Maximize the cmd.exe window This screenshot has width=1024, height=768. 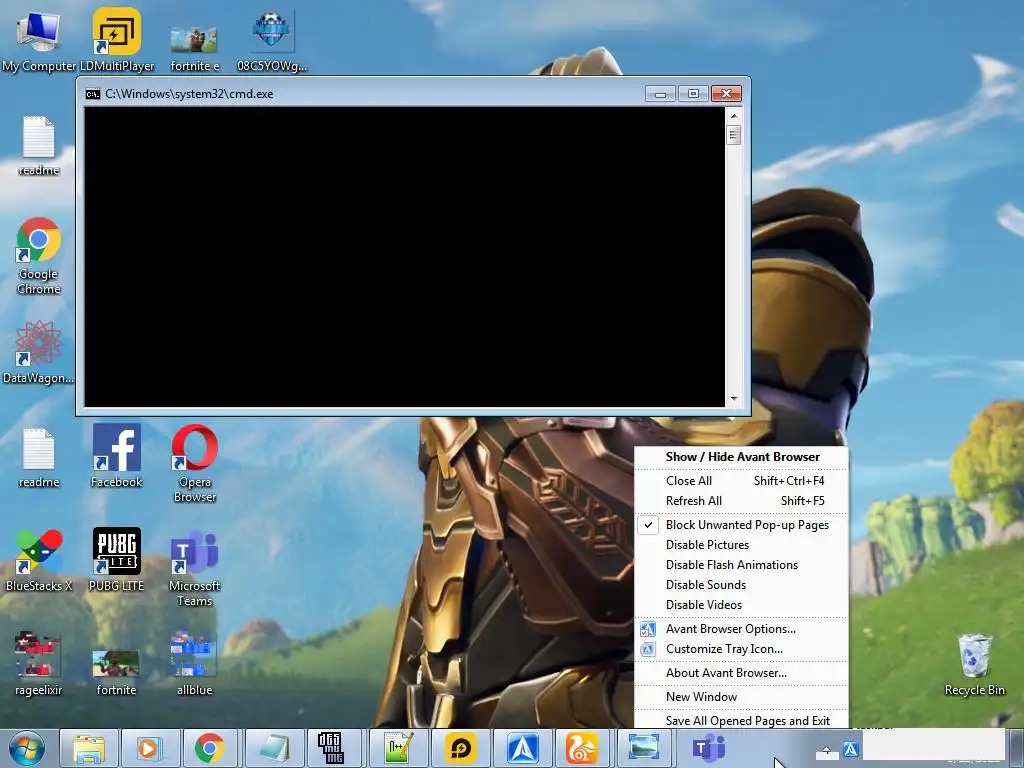[x=693, y=94]
